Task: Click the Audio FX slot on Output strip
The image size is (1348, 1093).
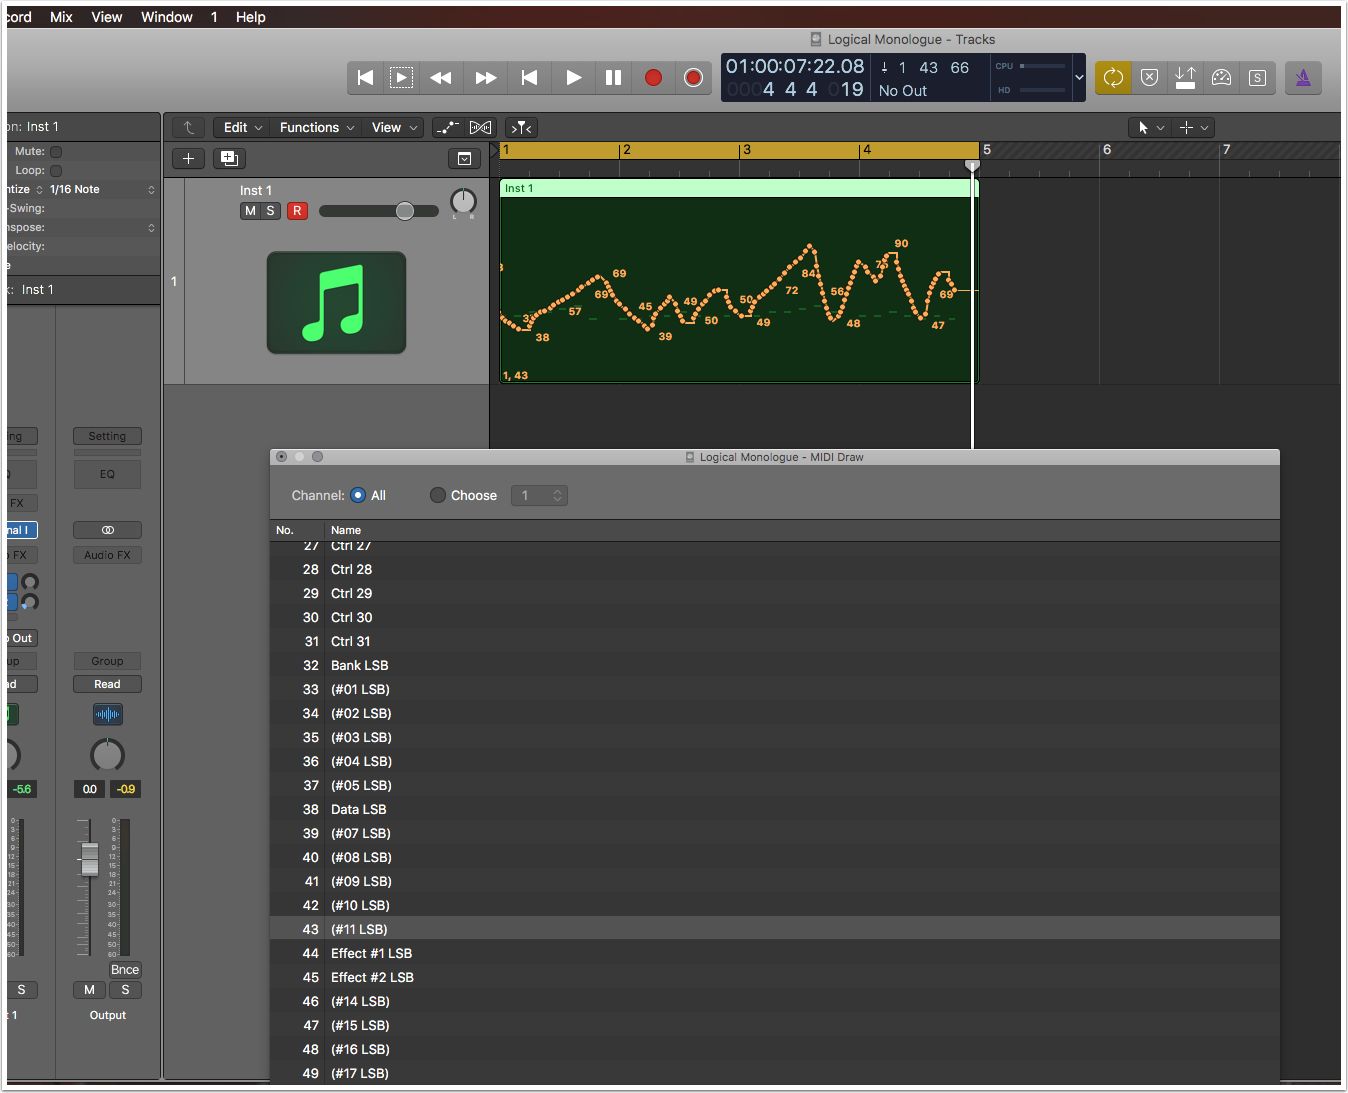Action: tap(107, 555)
